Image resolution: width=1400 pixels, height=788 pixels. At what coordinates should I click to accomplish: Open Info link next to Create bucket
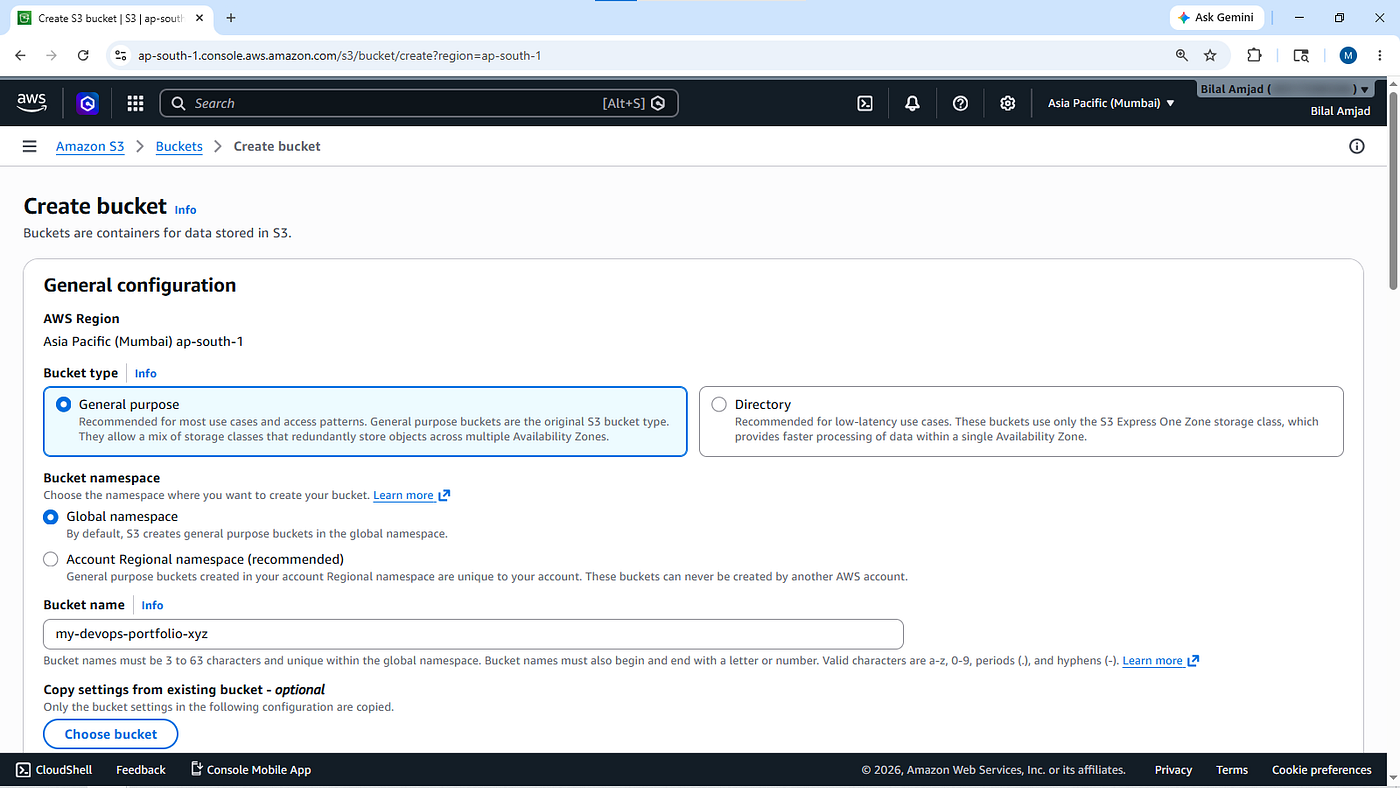pyautogui.click(x=185, y=210)
